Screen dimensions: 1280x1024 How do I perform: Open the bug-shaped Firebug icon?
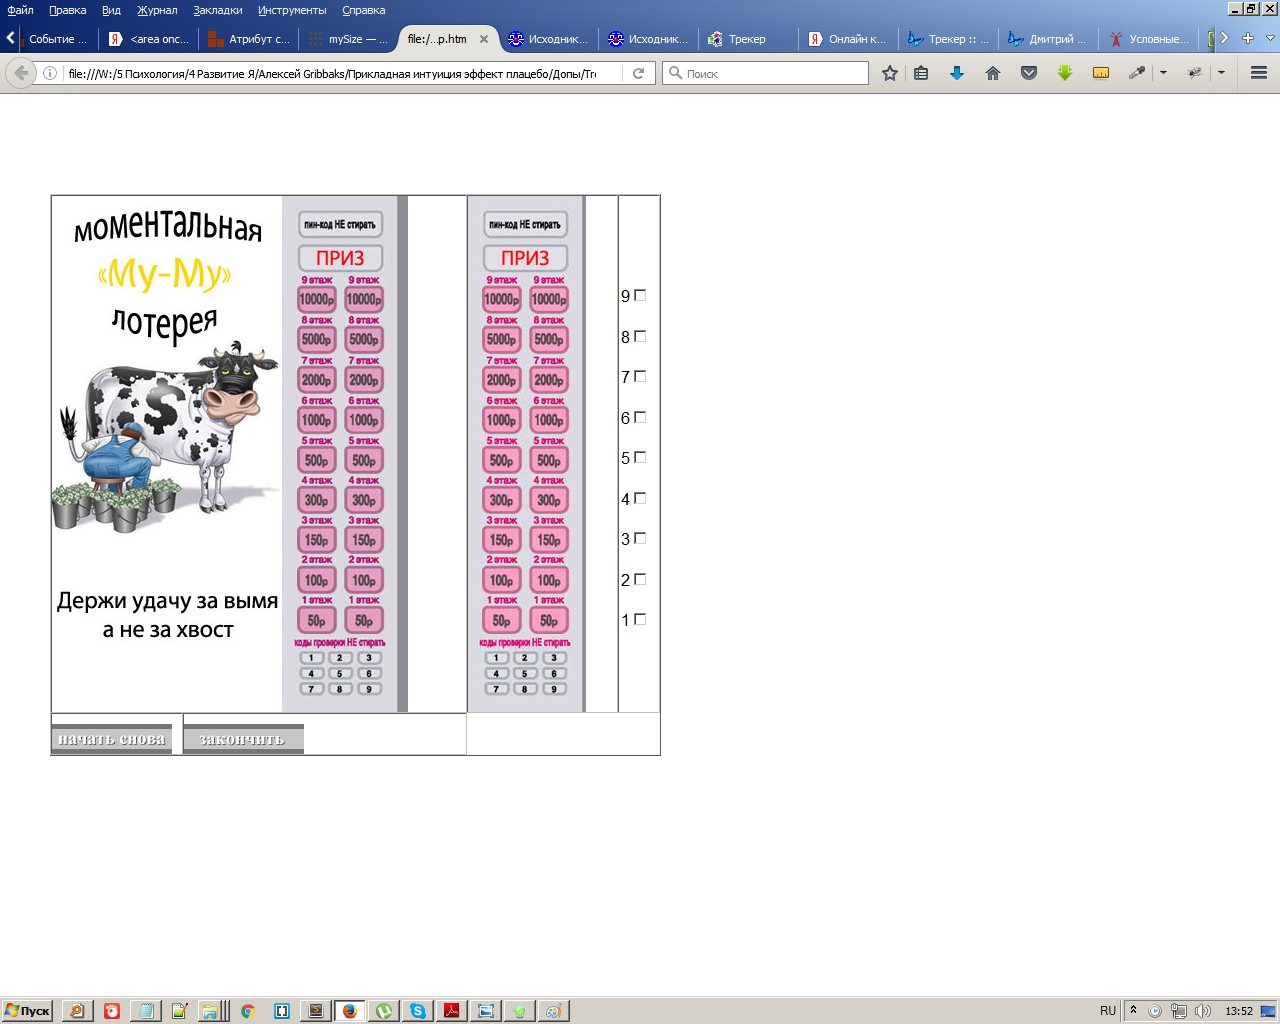click(x=1194, y=73)
